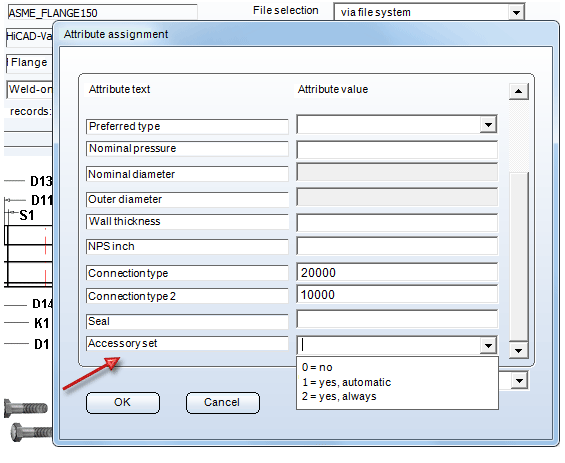
Task: Click the Wall thickness value field
Action: click(397, 223)
